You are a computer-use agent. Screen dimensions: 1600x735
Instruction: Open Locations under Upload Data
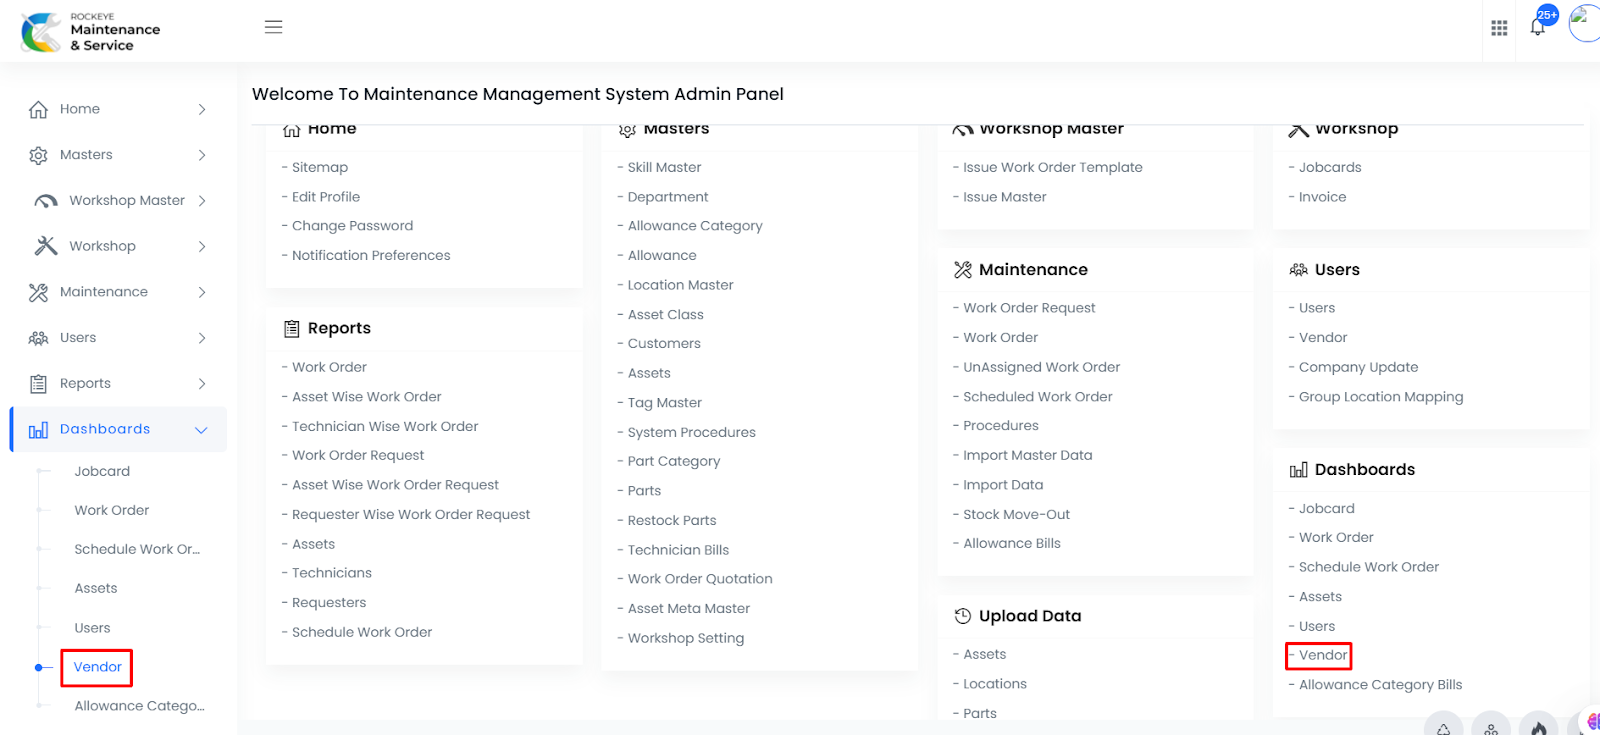click(x=994, y=684)
